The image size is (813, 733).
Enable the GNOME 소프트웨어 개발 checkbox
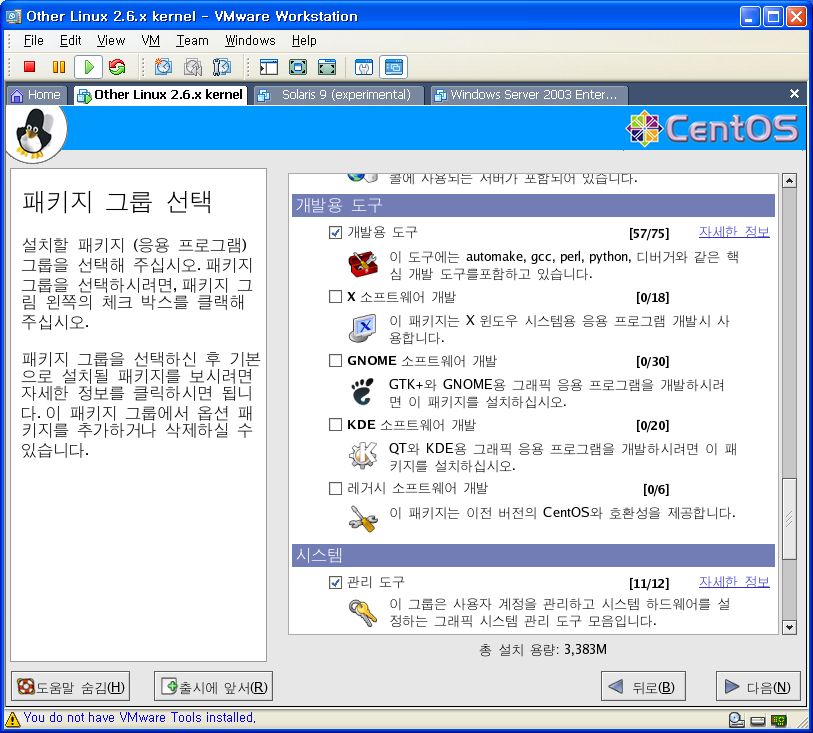point(336,361)
